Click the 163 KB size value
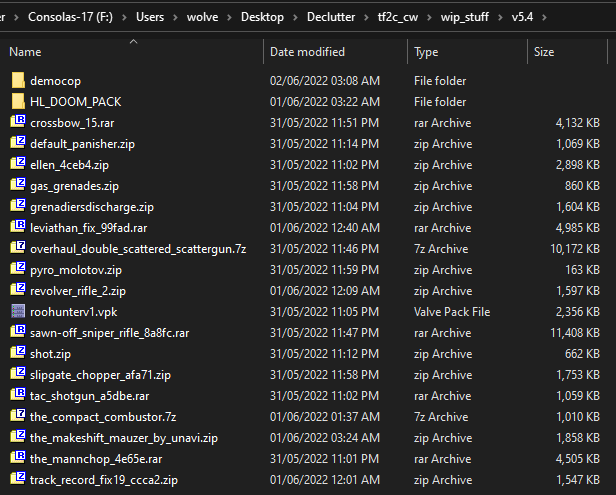 click(x=582, y=270)
